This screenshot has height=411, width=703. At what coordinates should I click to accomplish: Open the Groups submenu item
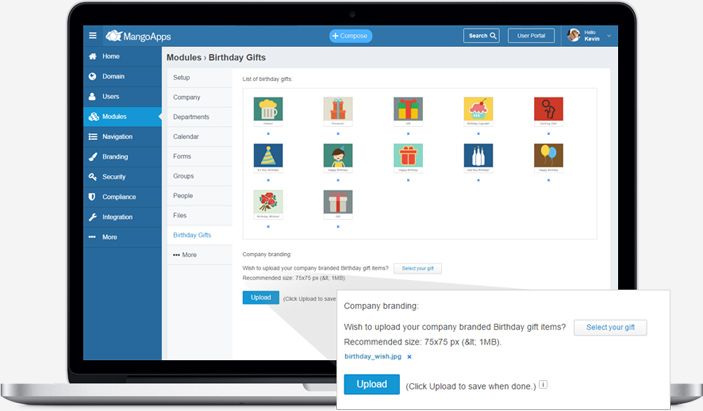[200, 176]
